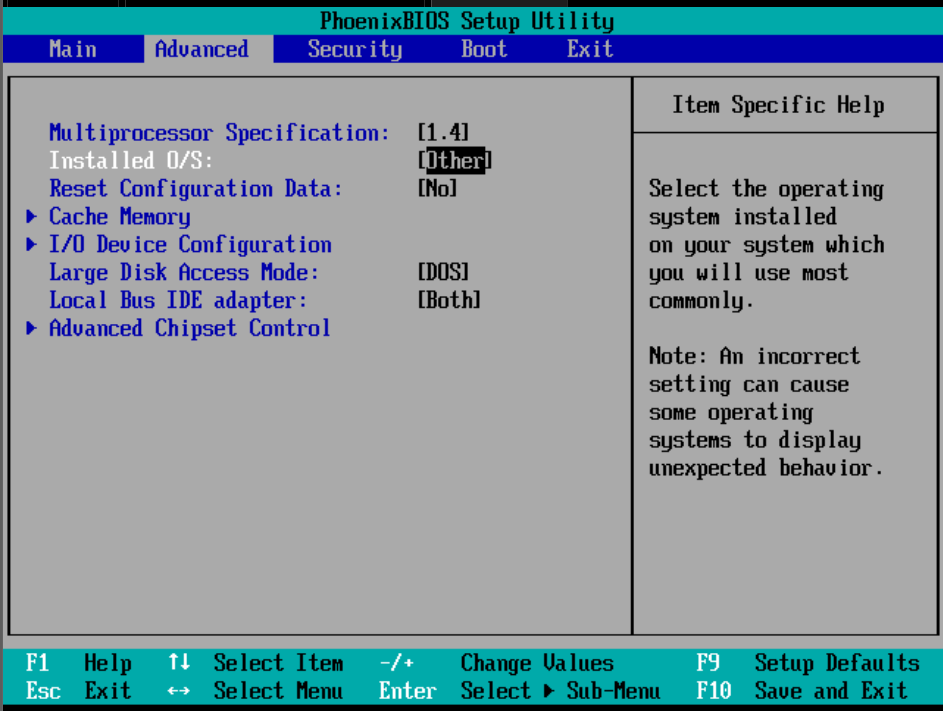
Task: Change the highlighted [Other] OS value
Action: coord(455,161)
